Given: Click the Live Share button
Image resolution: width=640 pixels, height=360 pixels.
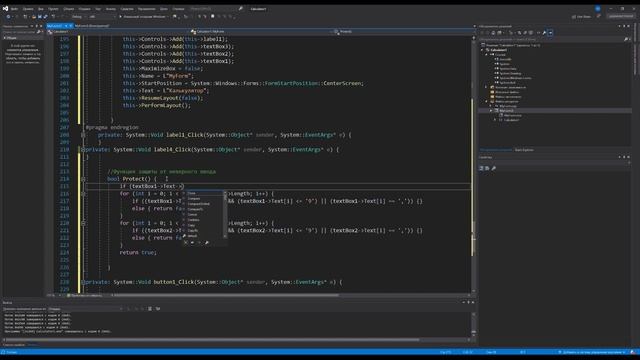Looking at the screenshot, I should coord(581,17).
